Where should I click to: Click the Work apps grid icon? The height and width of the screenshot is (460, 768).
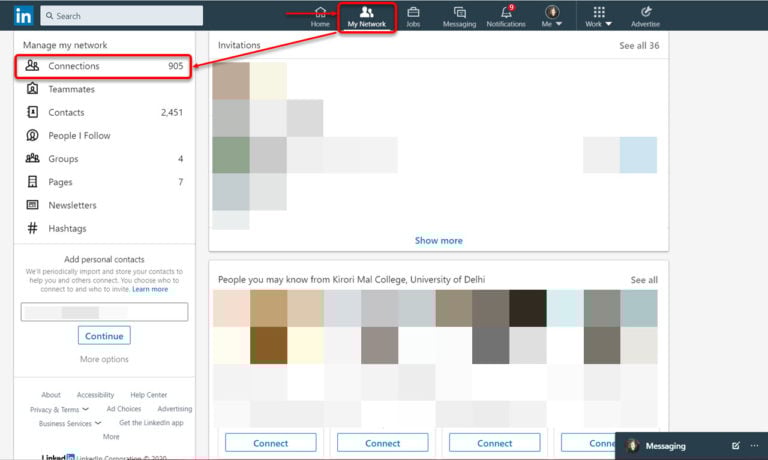tap(599, 12)
